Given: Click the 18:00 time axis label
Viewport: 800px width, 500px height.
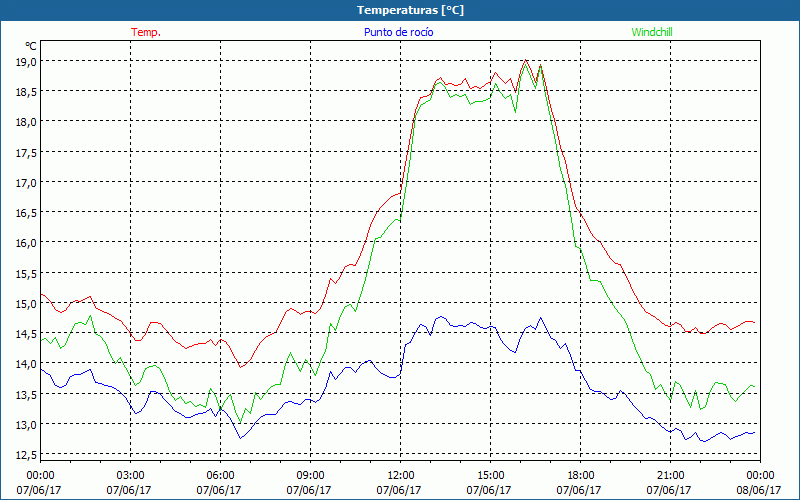Looking at the screenshot, I should (x=581, y=475).
